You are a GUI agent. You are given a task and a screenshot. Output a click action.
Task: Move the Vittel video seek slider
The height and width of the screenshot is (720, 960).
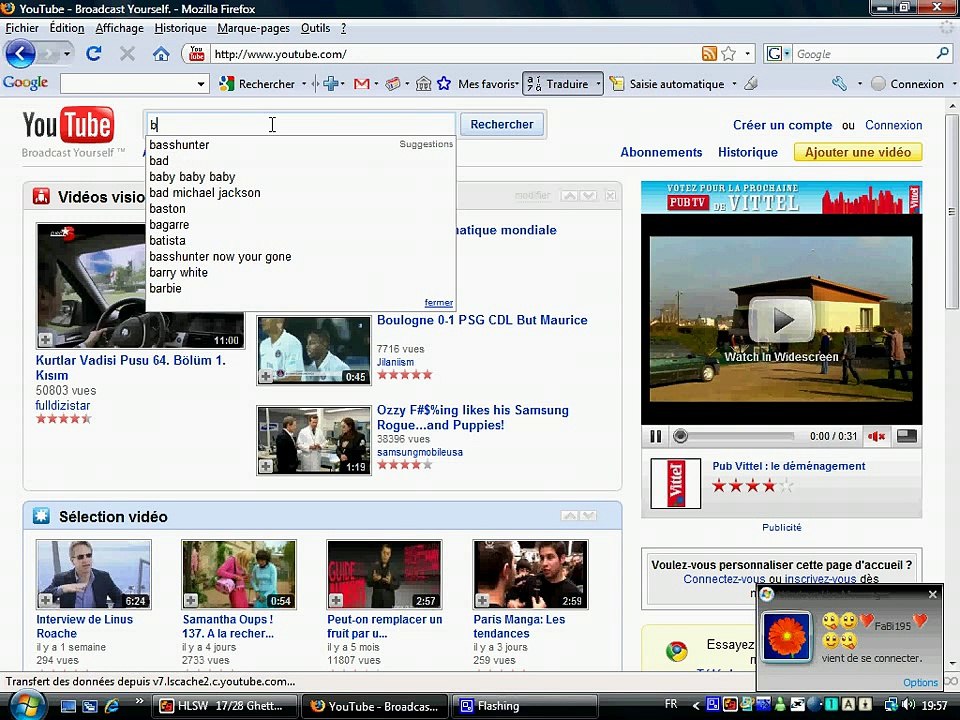(680, 436)
